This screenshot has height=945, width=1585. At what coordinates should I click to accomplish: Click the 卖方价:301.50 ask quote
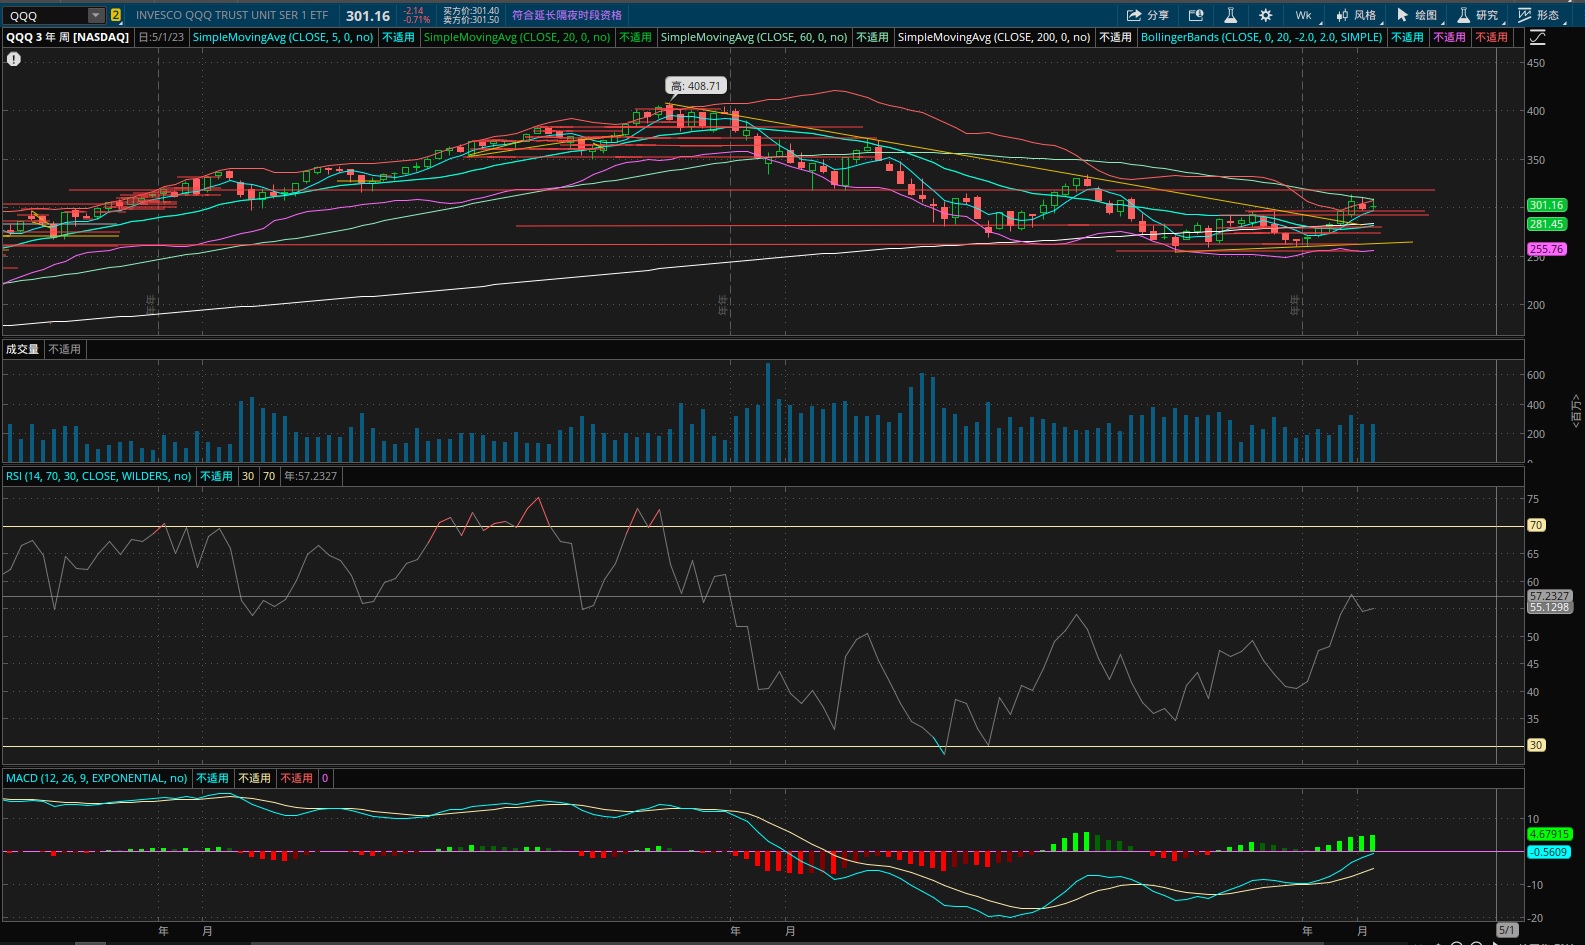pyautogui.click(x=471, y=20)
